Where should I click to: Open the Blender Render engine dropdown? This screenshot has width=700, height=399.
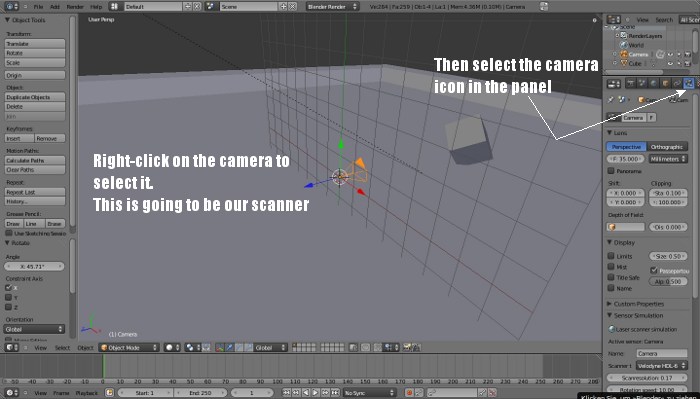click(x=333, y=7)
